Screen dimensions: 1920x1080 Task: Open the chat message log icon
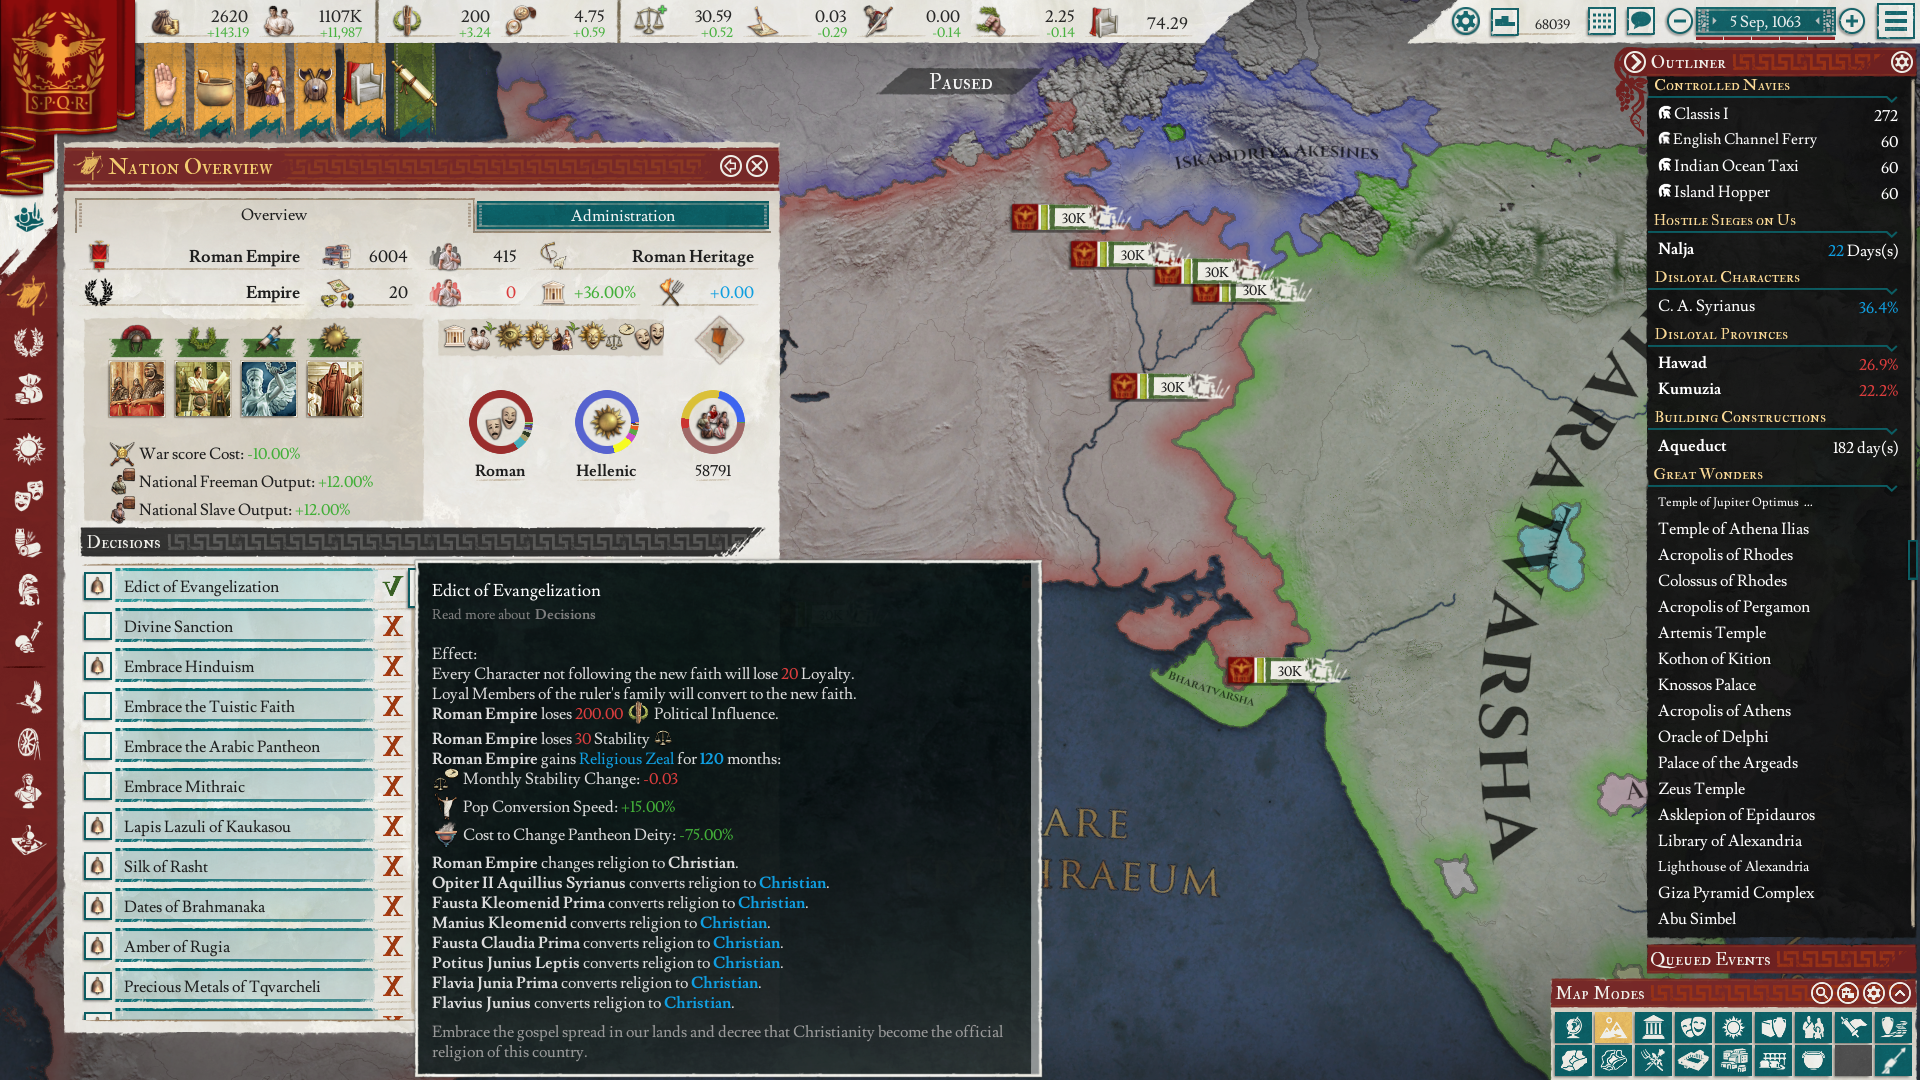pyautogui.click(x=1640, y=21)
